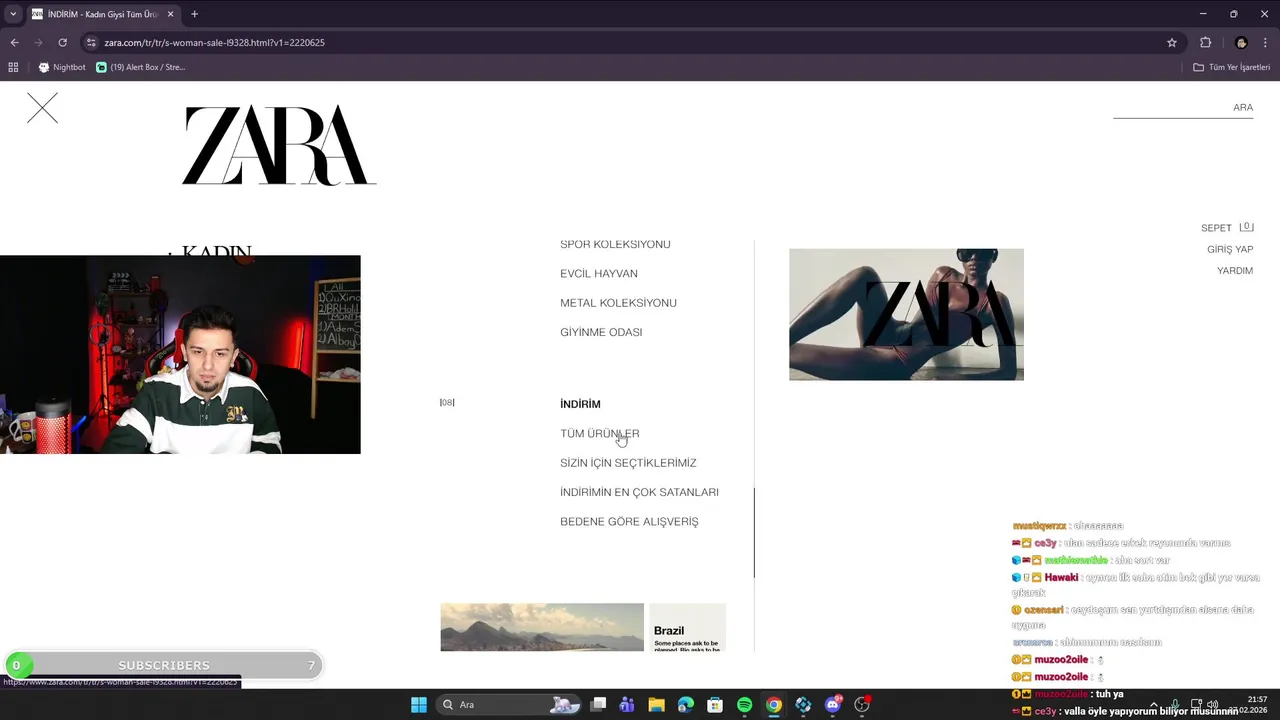Open the Tüm Yer İşaretleri folder
The image size is (1280, 720).
(x=1232, y=67)
